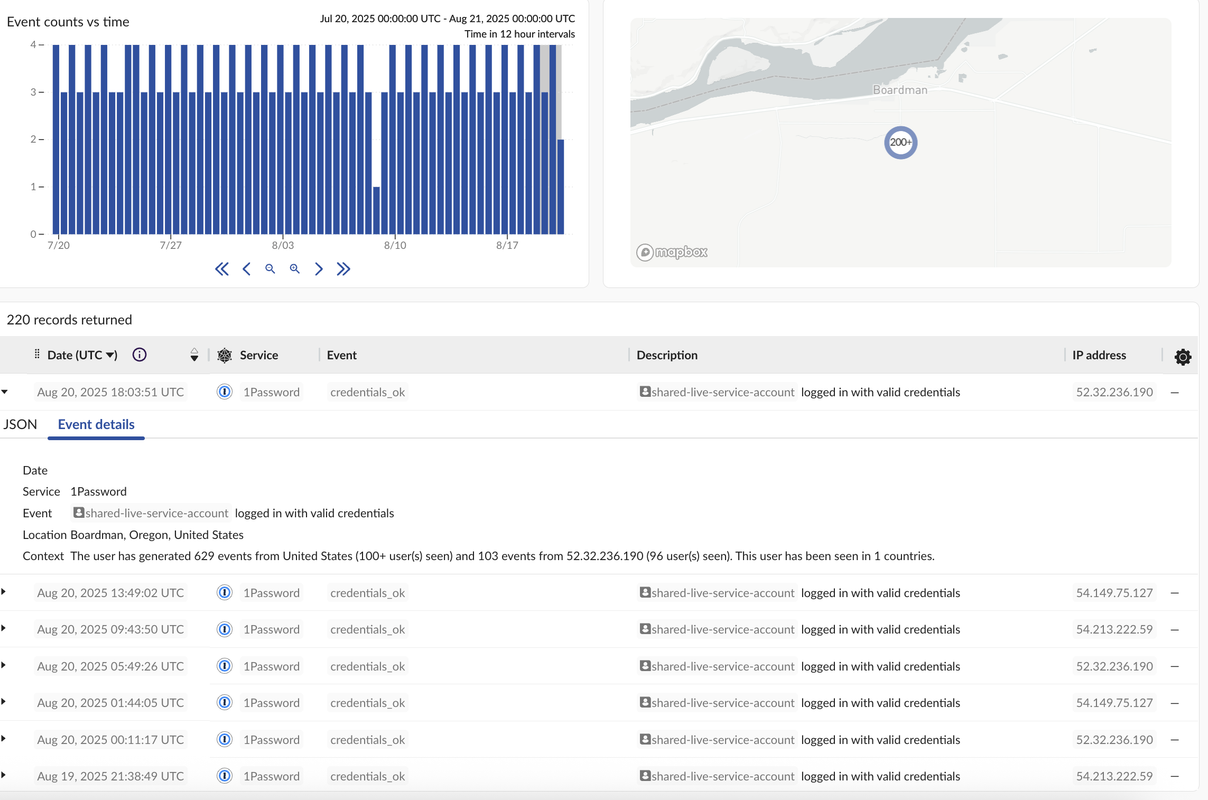1208x800 pixels.
Task: Expand the Aug 20 05:49:26 event row
Action: click(4, 665)
